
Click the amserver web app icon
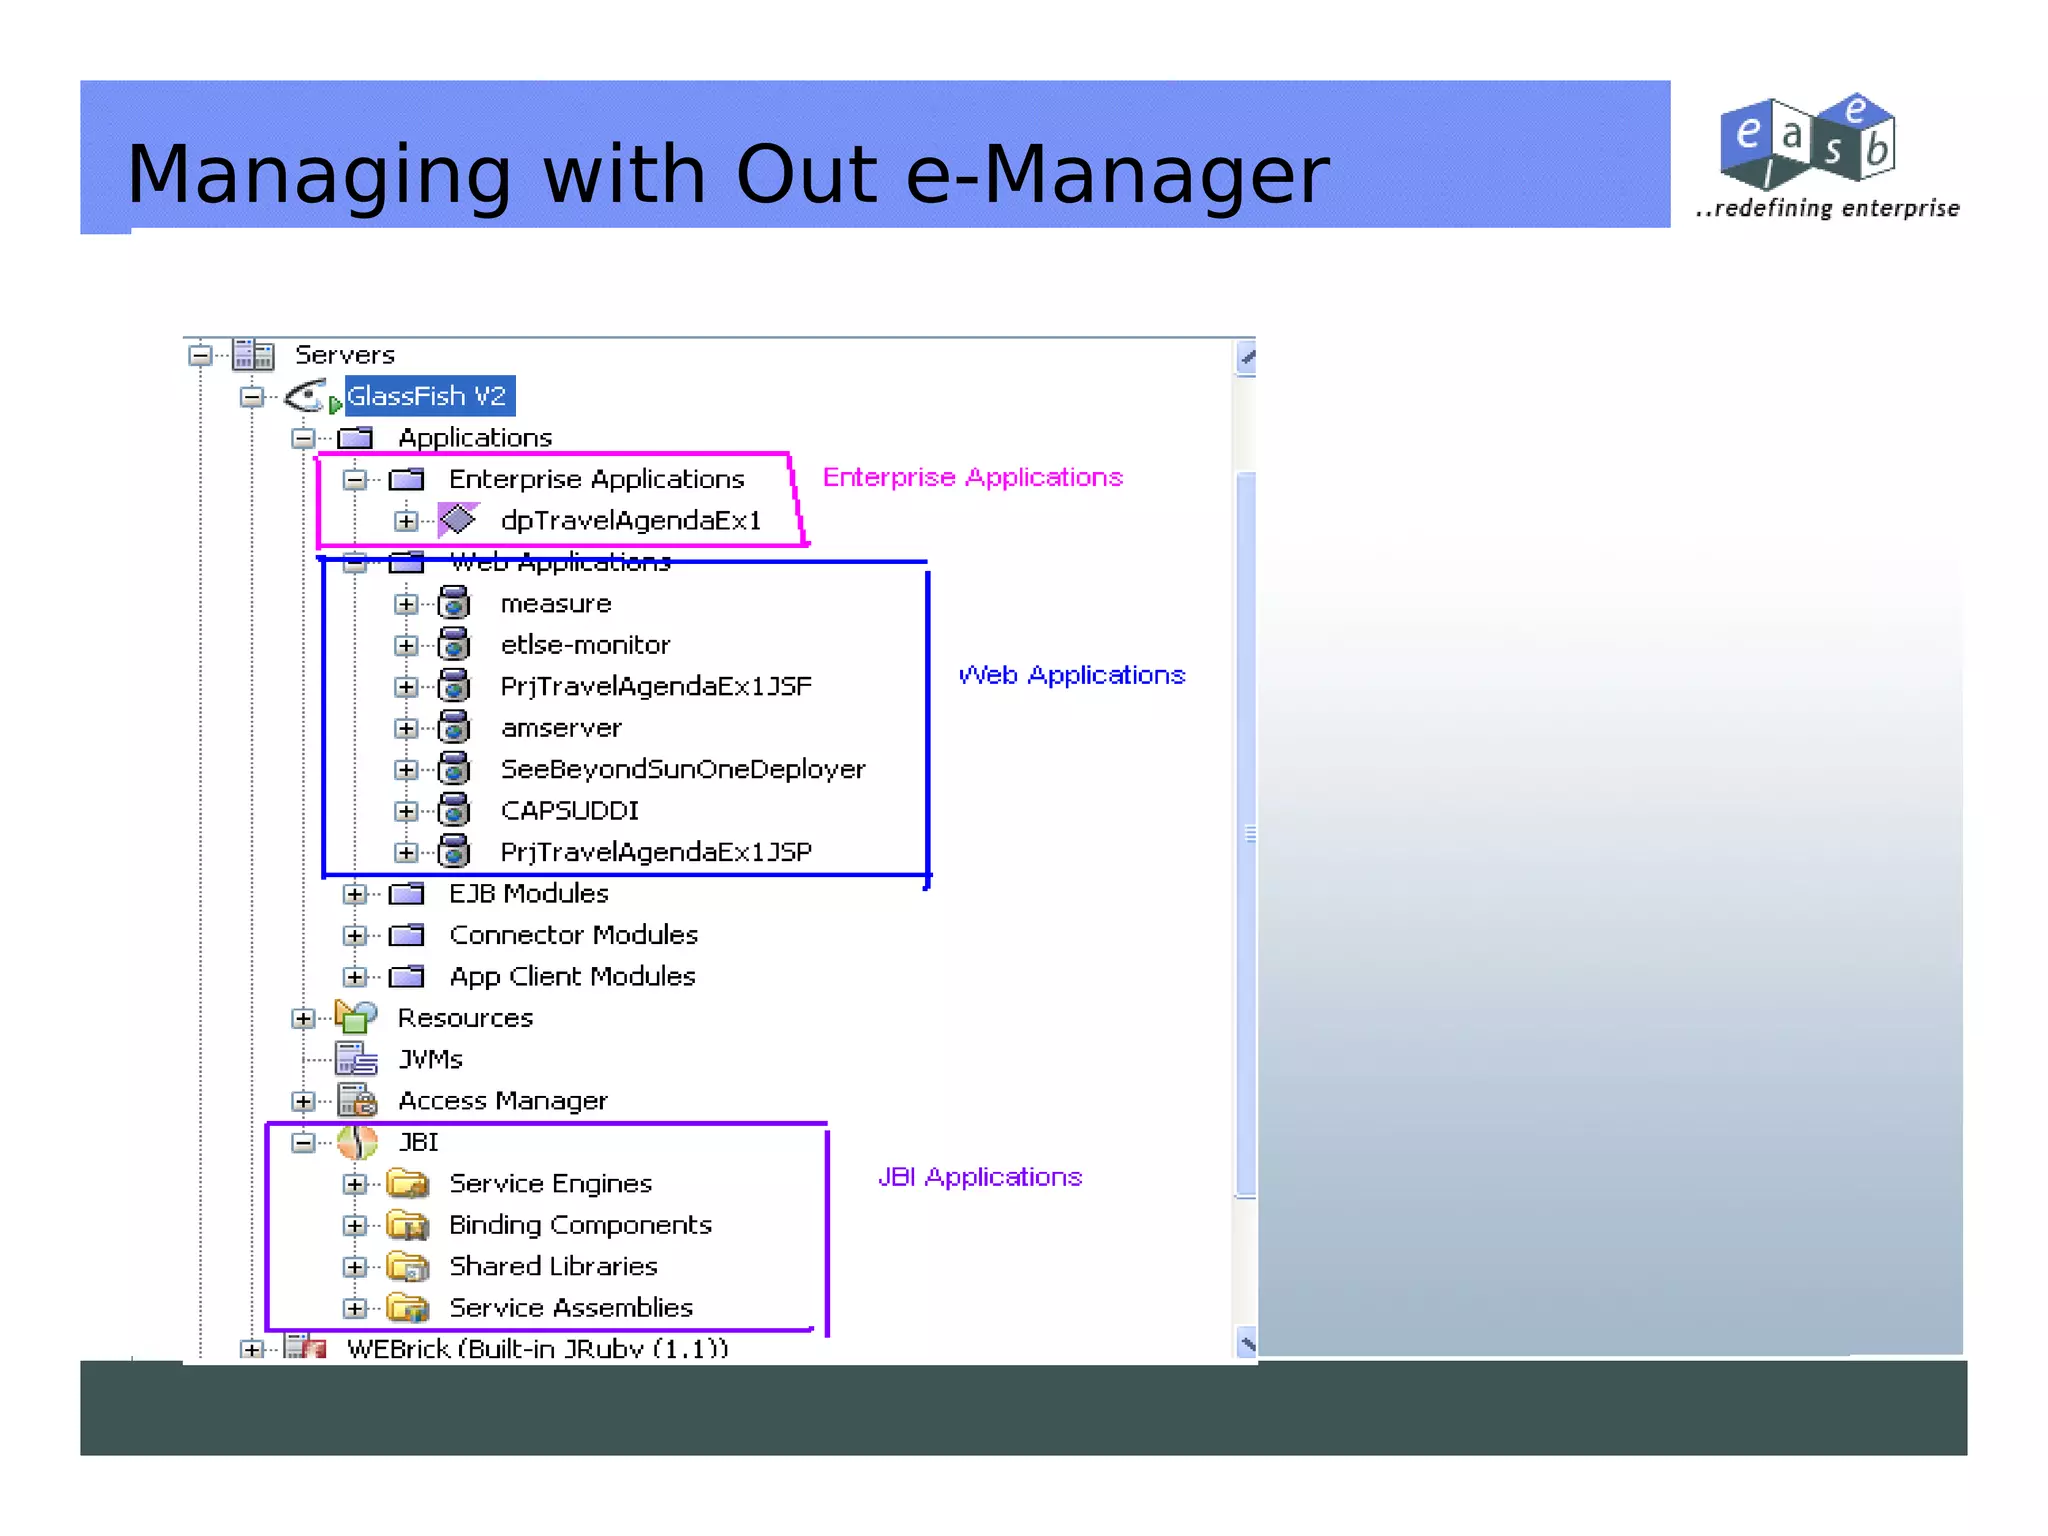454,728
